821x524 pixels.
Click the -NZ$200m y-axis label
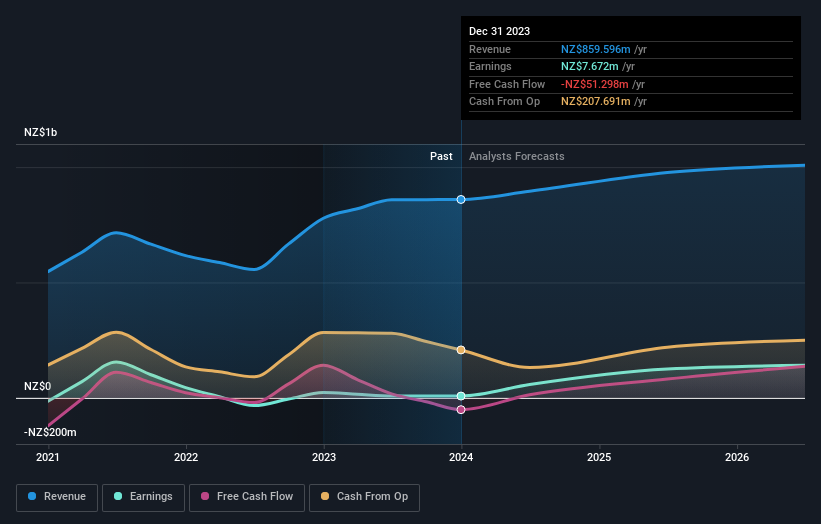[x=50, y=432]
